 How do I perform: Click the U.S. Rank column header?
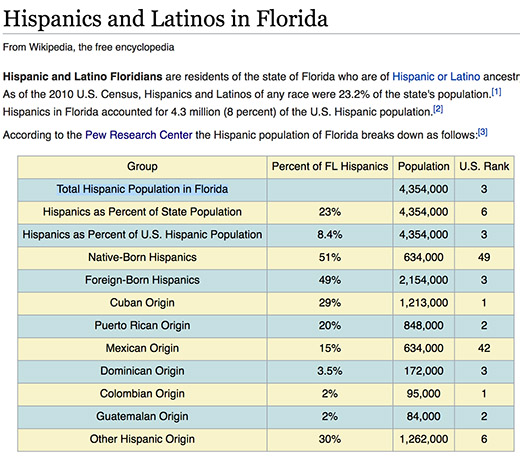[484, 166]
